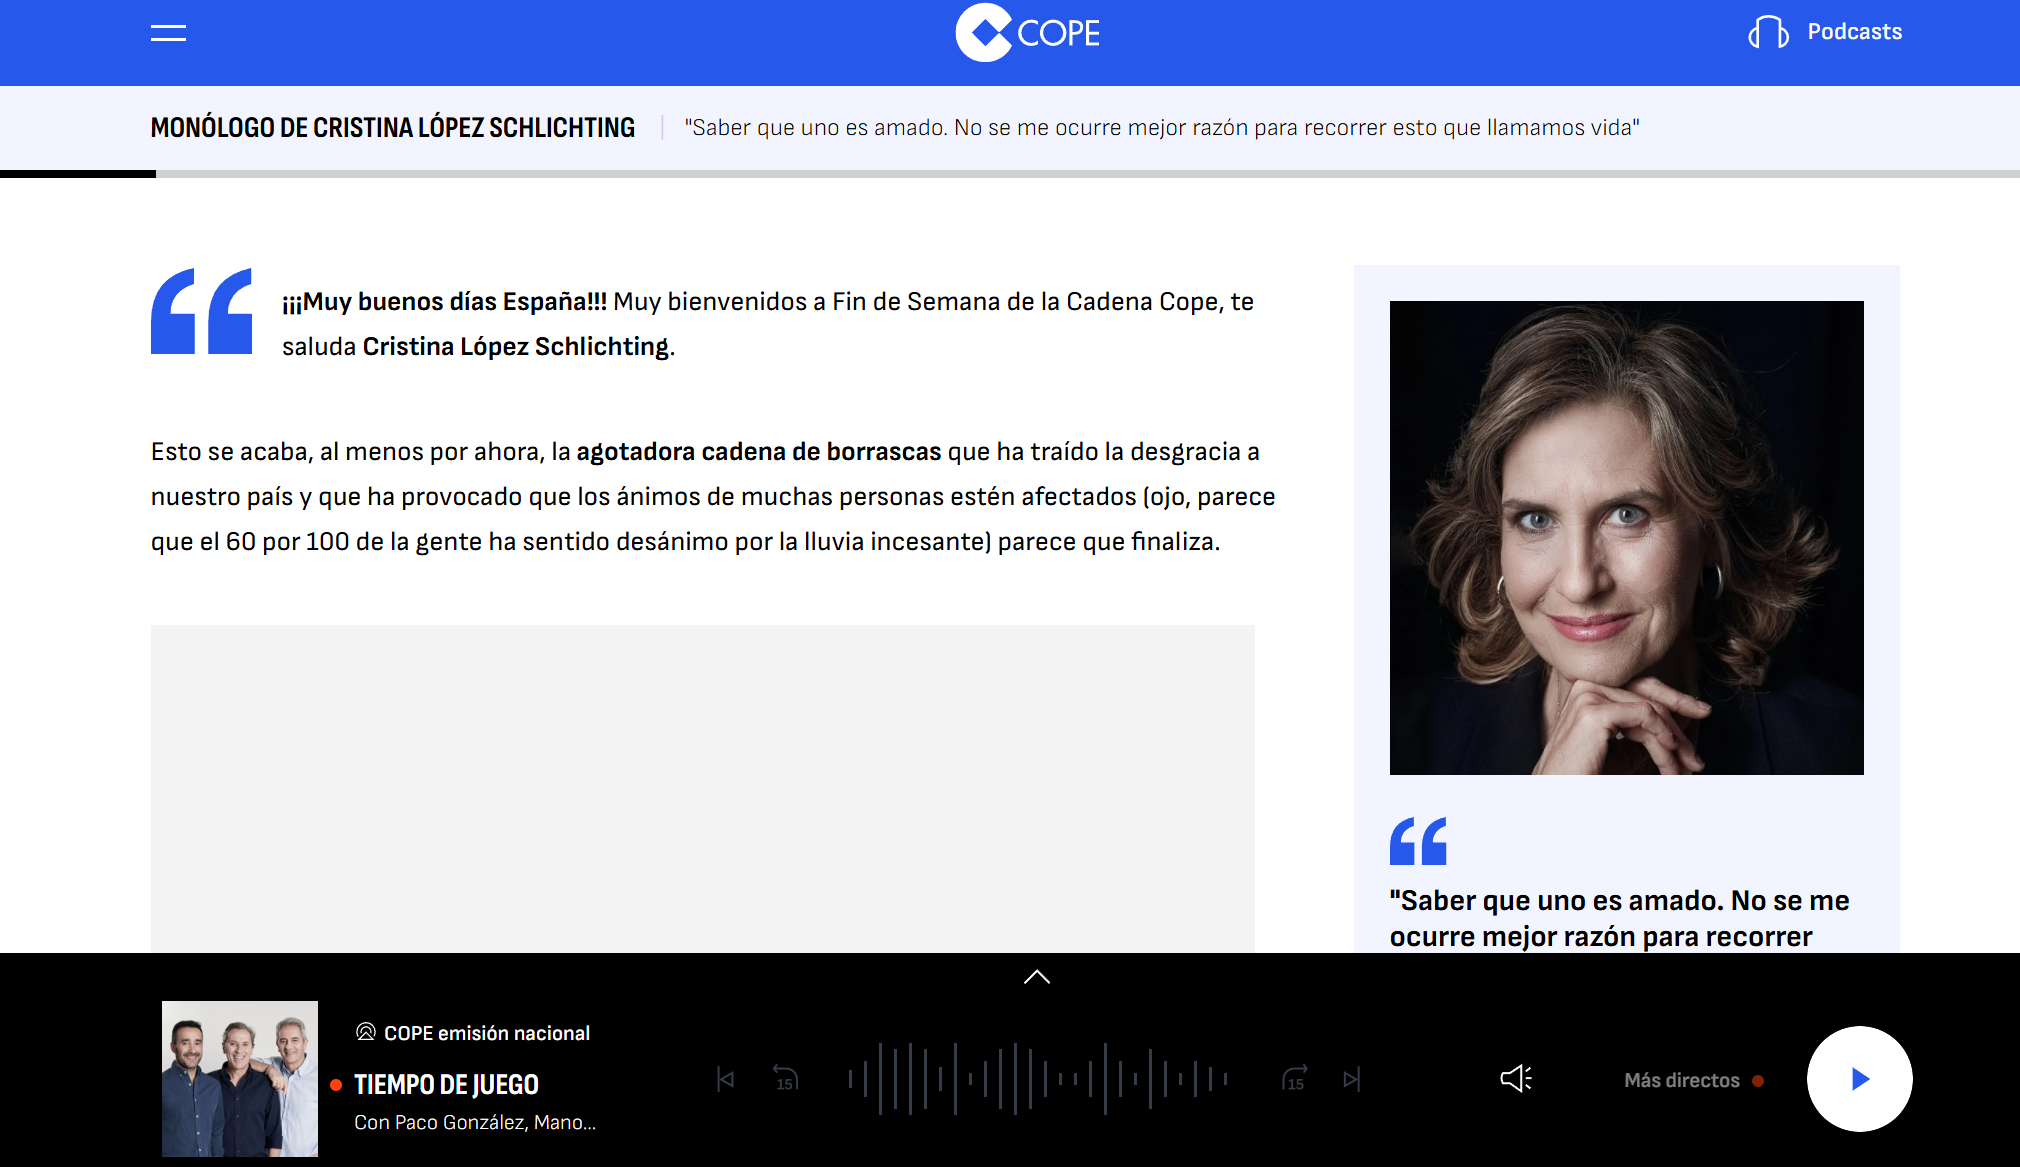Open Más directos list

point(1682,1080)
